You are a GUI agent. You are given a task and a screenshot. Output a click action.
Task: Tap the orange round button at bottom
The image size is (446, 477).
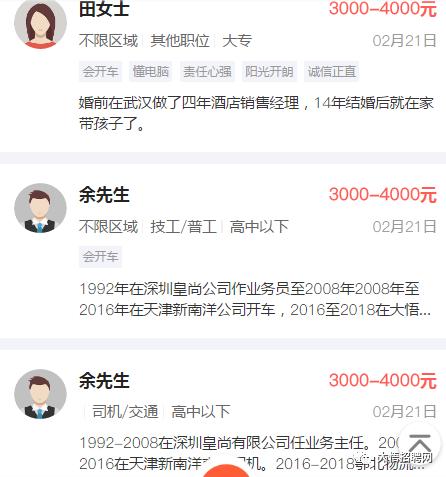point(226,471)
